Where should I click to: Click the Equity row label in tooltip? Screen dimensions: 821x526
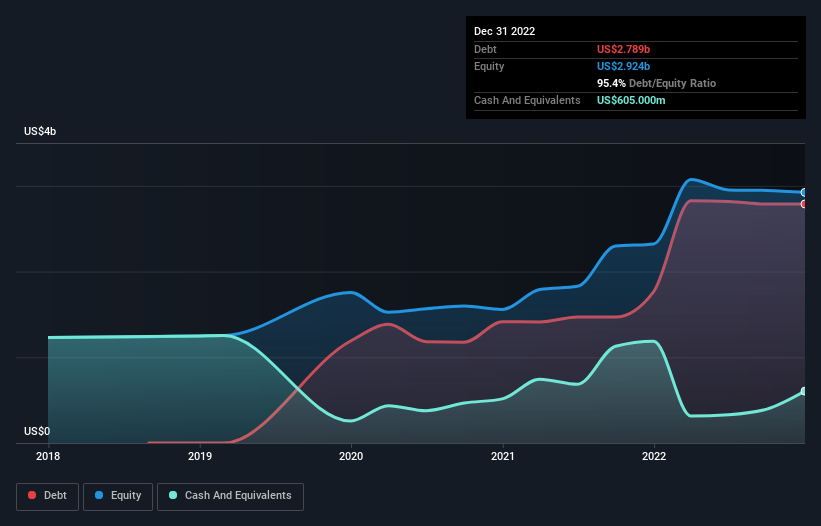coord(489,66)
